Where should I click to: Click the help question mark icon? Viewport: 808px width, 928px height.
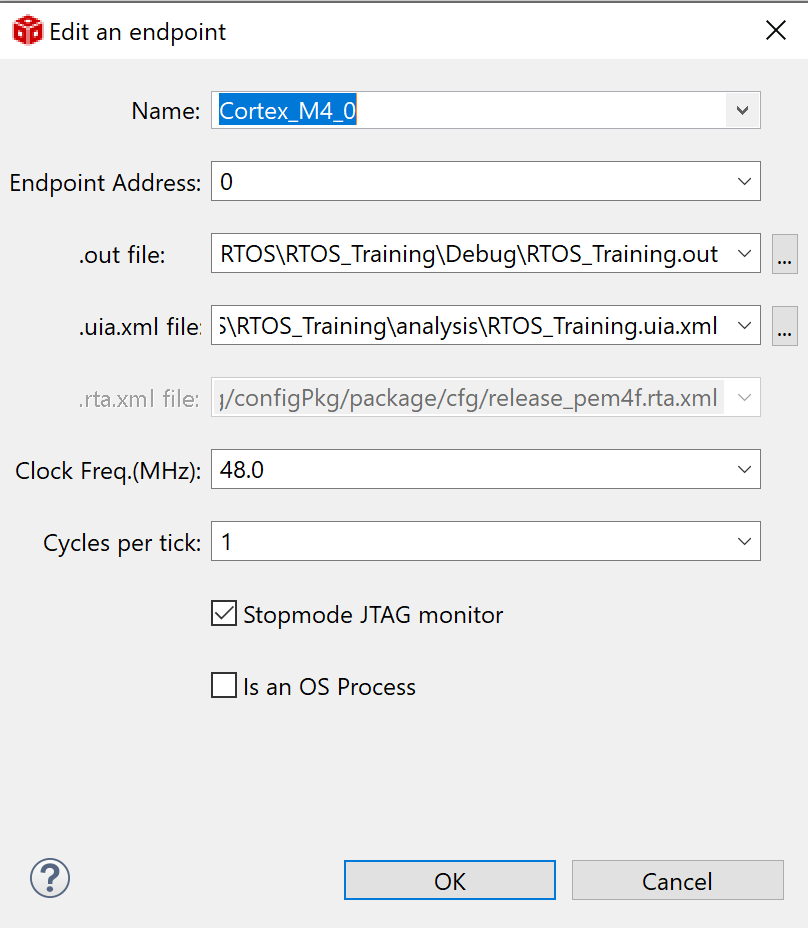pos(49,879)
